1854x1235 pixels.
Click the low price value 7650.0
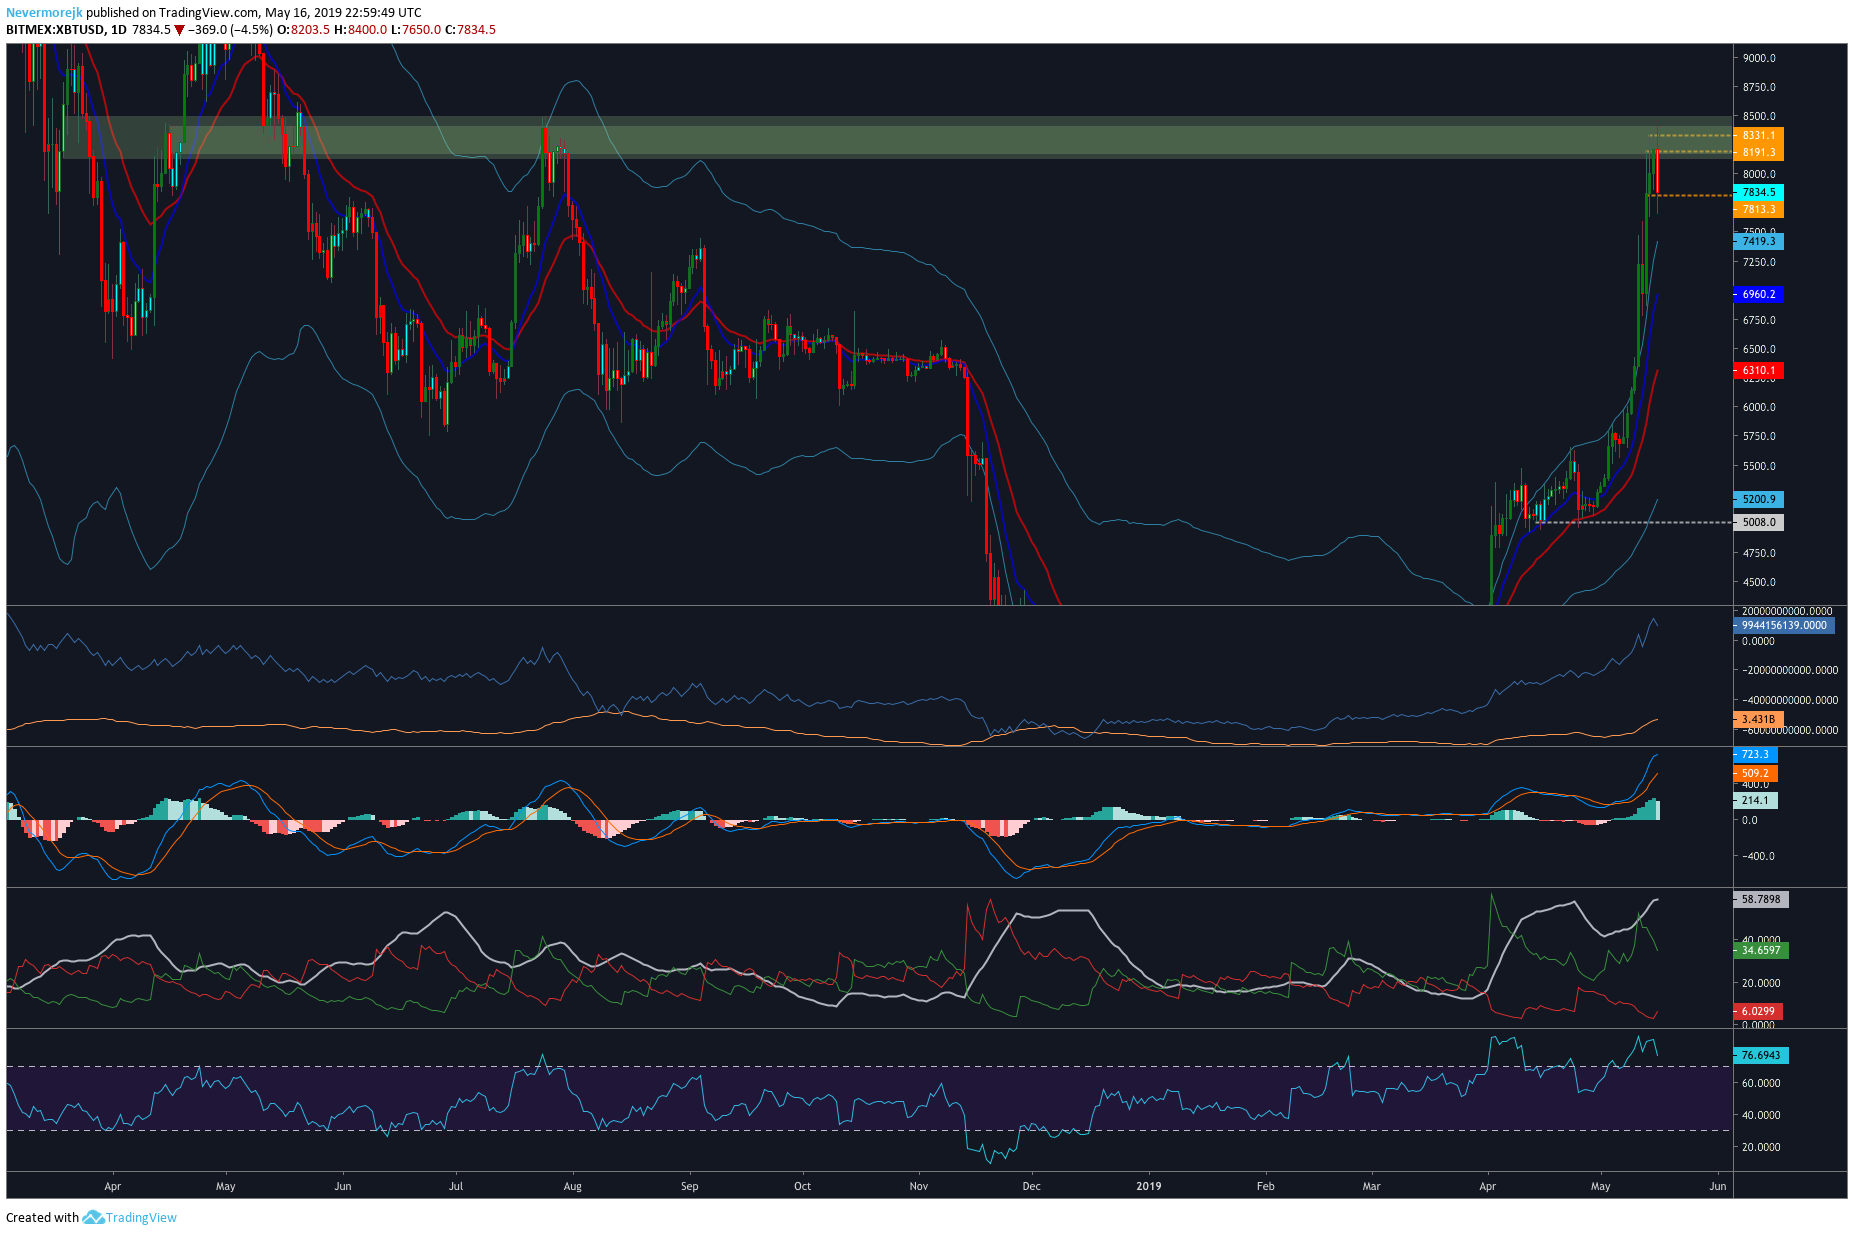click(421, 30)
